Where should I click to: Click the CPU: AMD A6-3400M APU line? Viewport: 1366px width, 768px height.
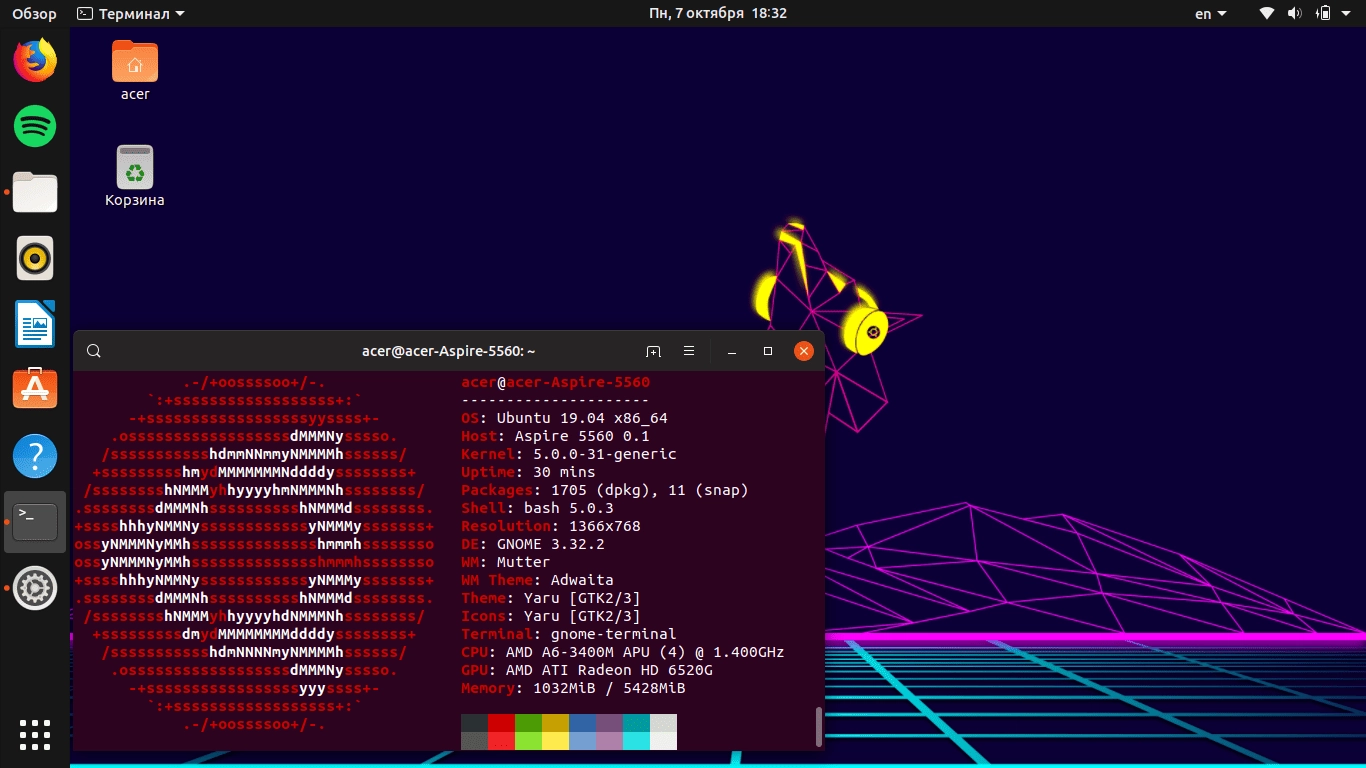coord(623,652)
